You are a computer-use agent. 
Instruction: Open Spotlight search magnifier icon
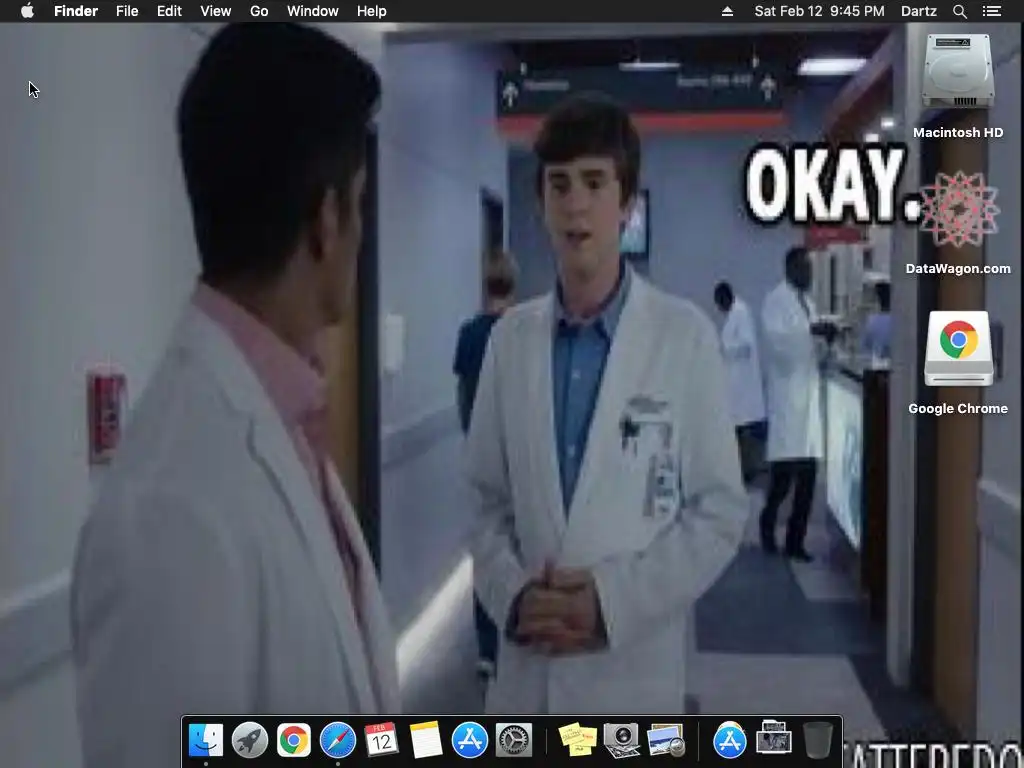tap(959, 11)
